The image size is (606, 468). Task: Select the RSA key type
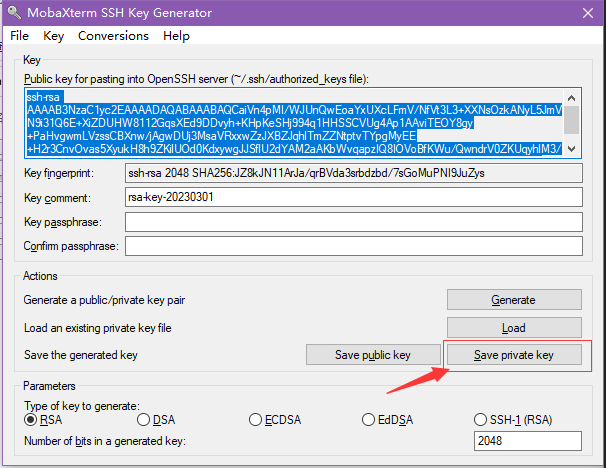(43, 420)
